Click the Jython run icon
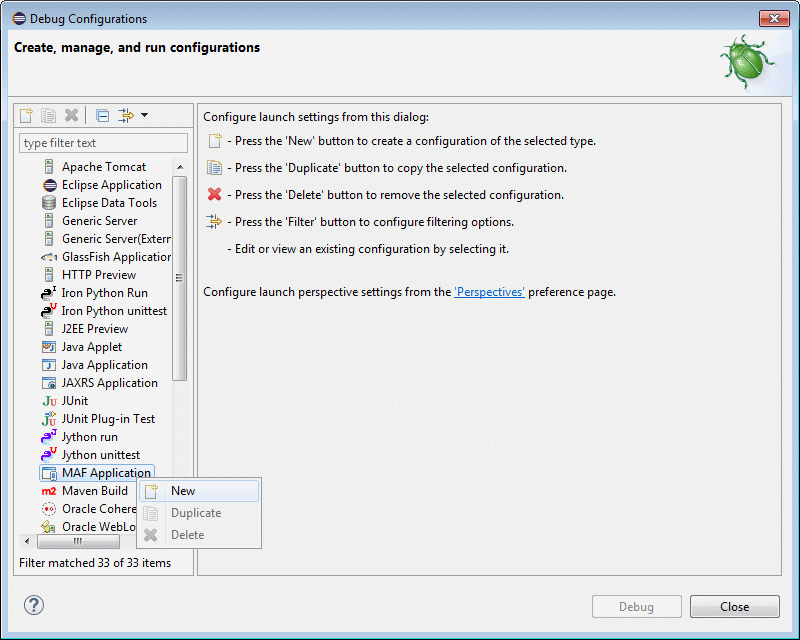 pyautogui.click(x=48, y=437)
